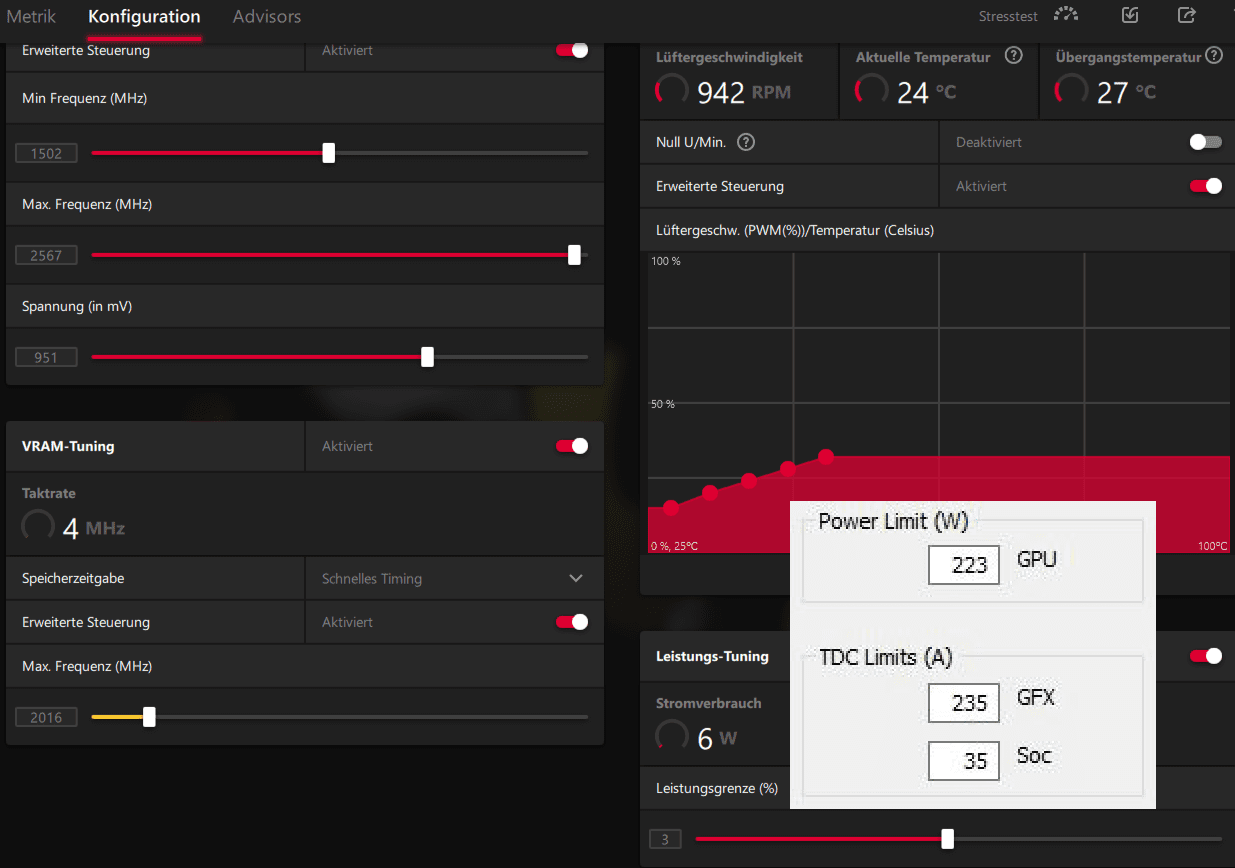1235x868 pixels.
Task: Enable the Null U/Min. switch
Action: click(x=1206, y=142)
